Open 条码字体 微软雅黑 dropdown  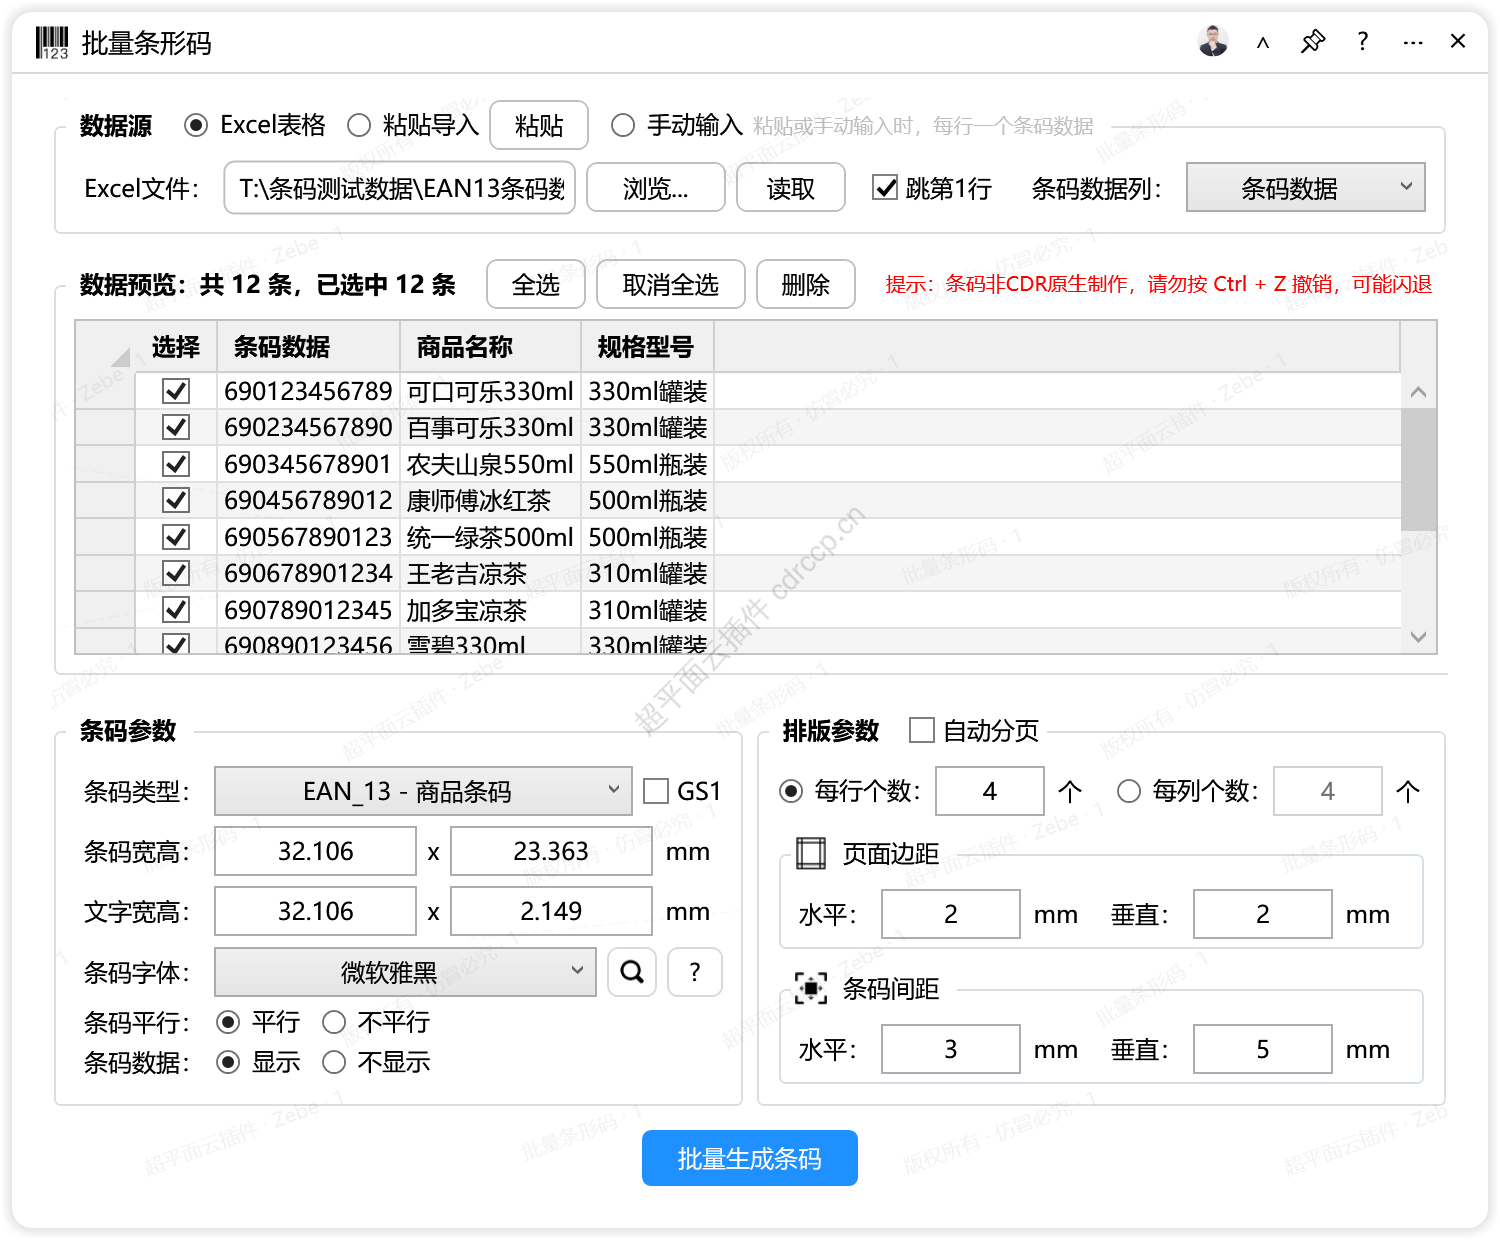(x=405, y=972)
